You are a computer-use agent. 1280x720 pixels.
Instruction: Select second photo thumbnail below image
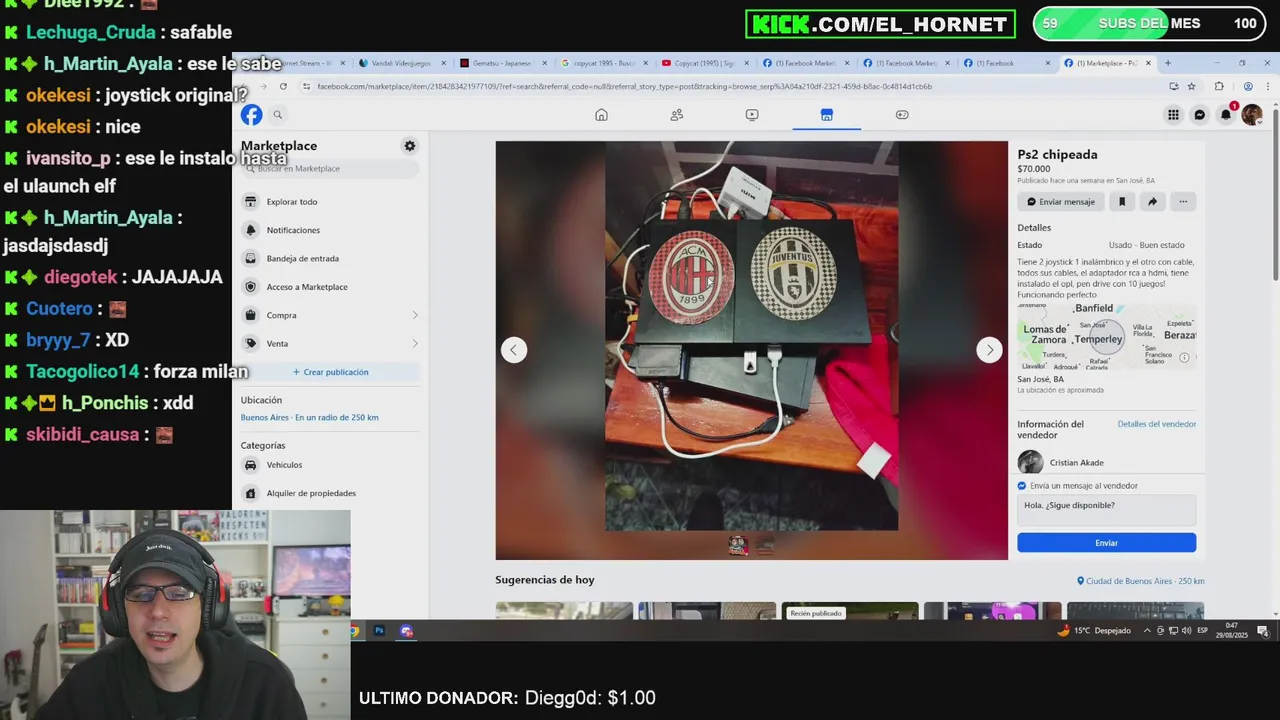pos(765,546)
